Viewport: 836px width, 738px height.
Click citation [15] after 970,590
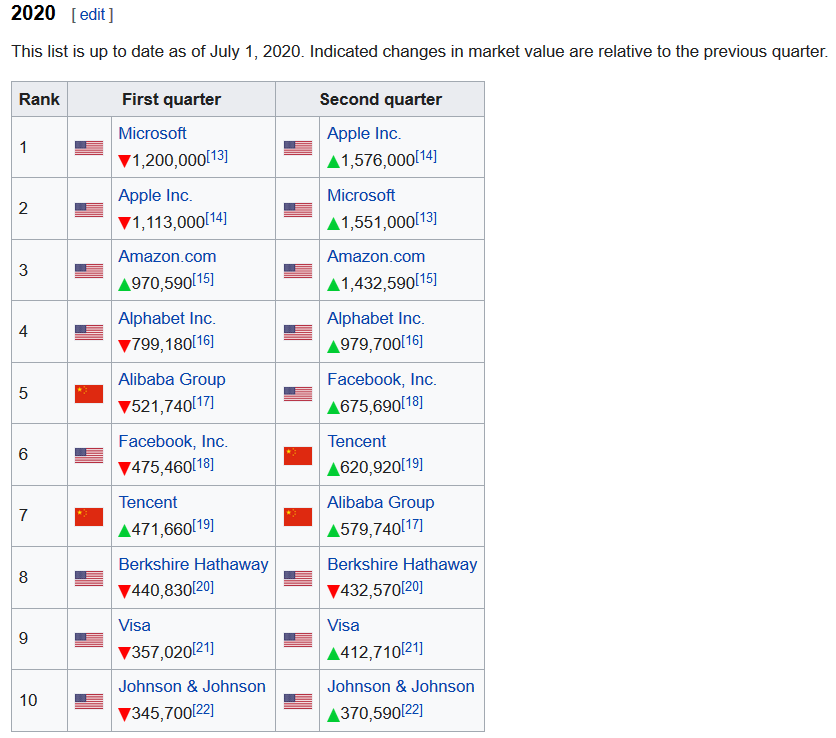click(x=203, y=279)
